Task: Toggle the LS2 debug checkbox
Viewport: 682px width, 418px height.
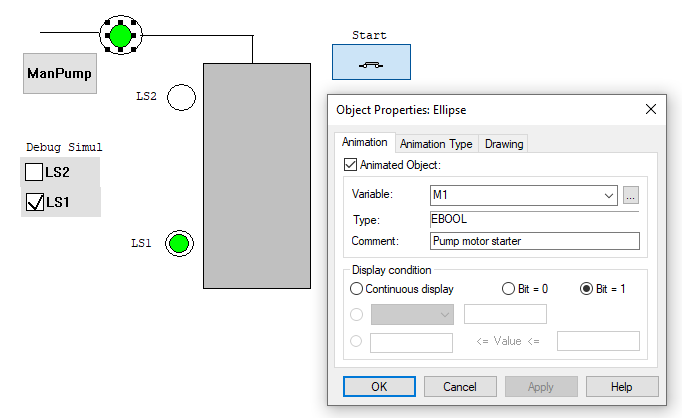Action: [x=34, y=172]
